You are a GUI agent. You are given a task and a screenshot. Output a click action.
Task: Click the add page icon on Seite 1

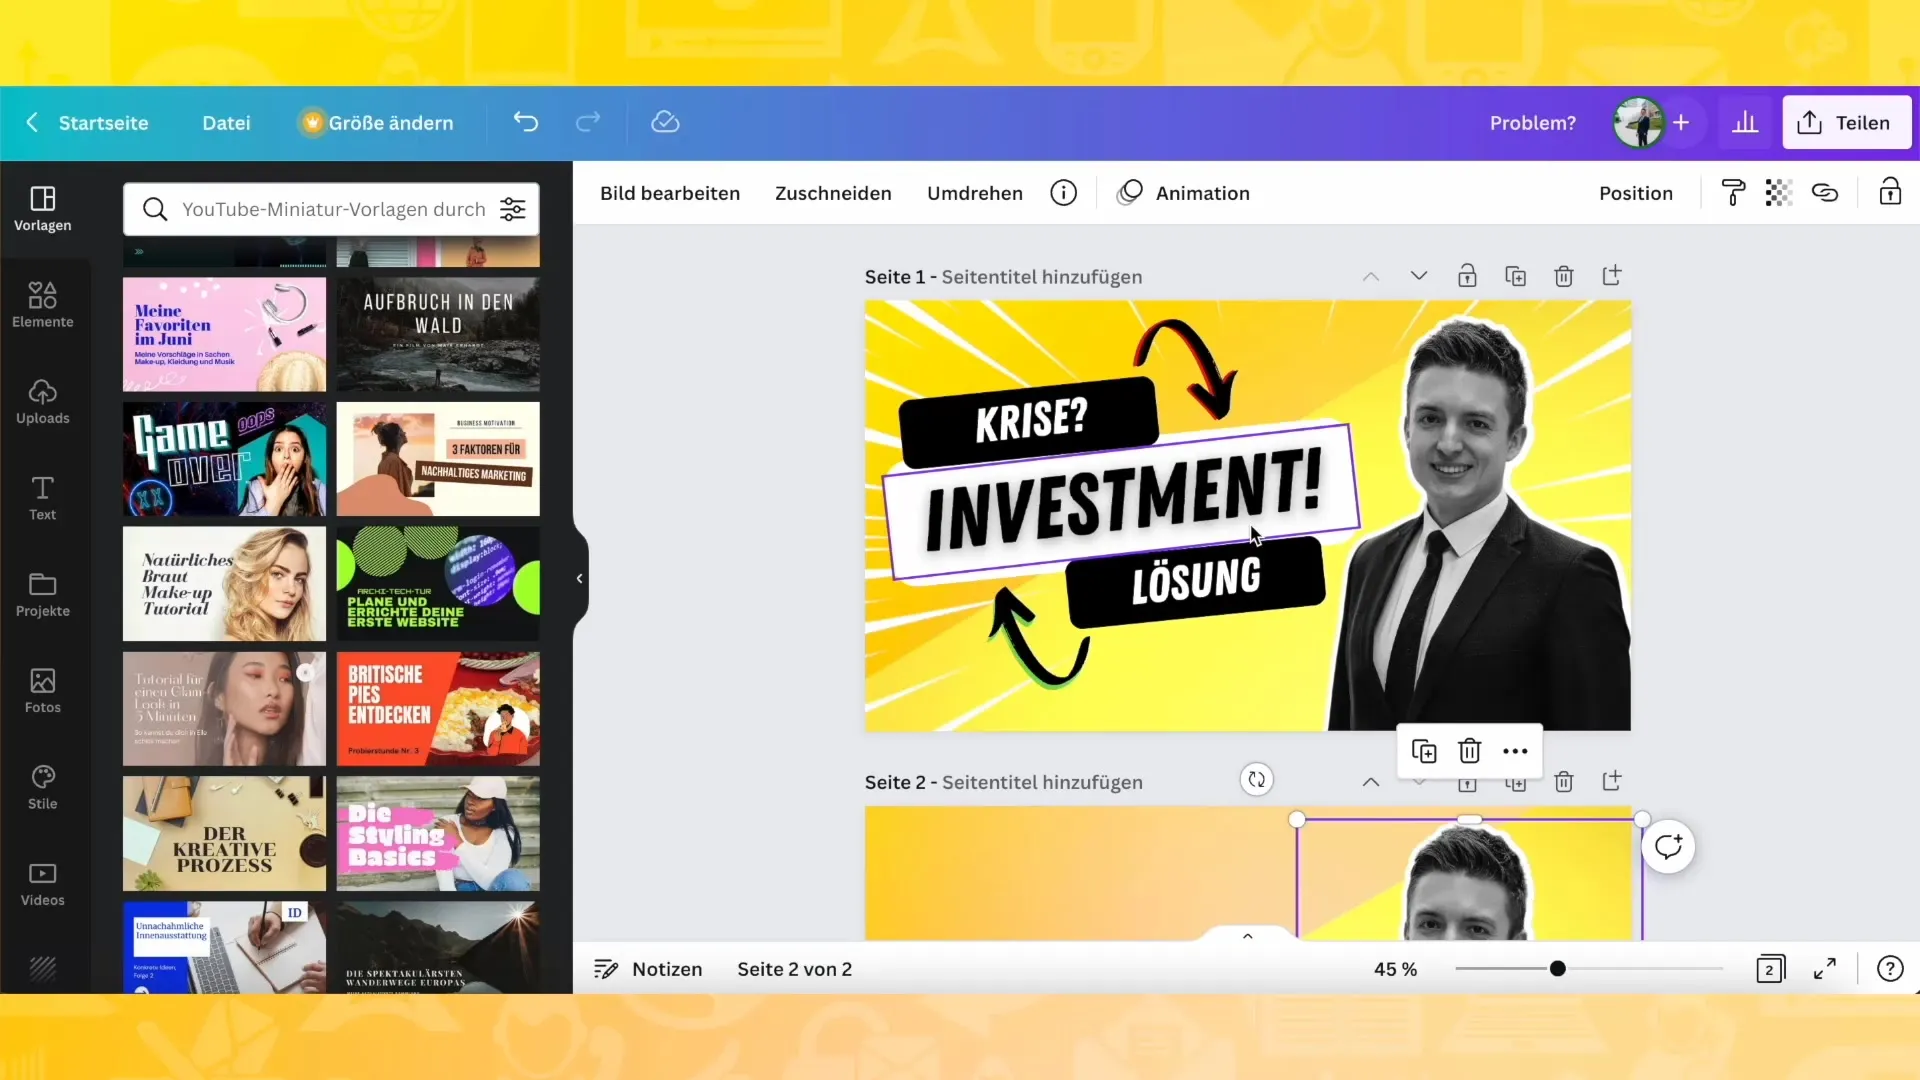[1615, 277]
